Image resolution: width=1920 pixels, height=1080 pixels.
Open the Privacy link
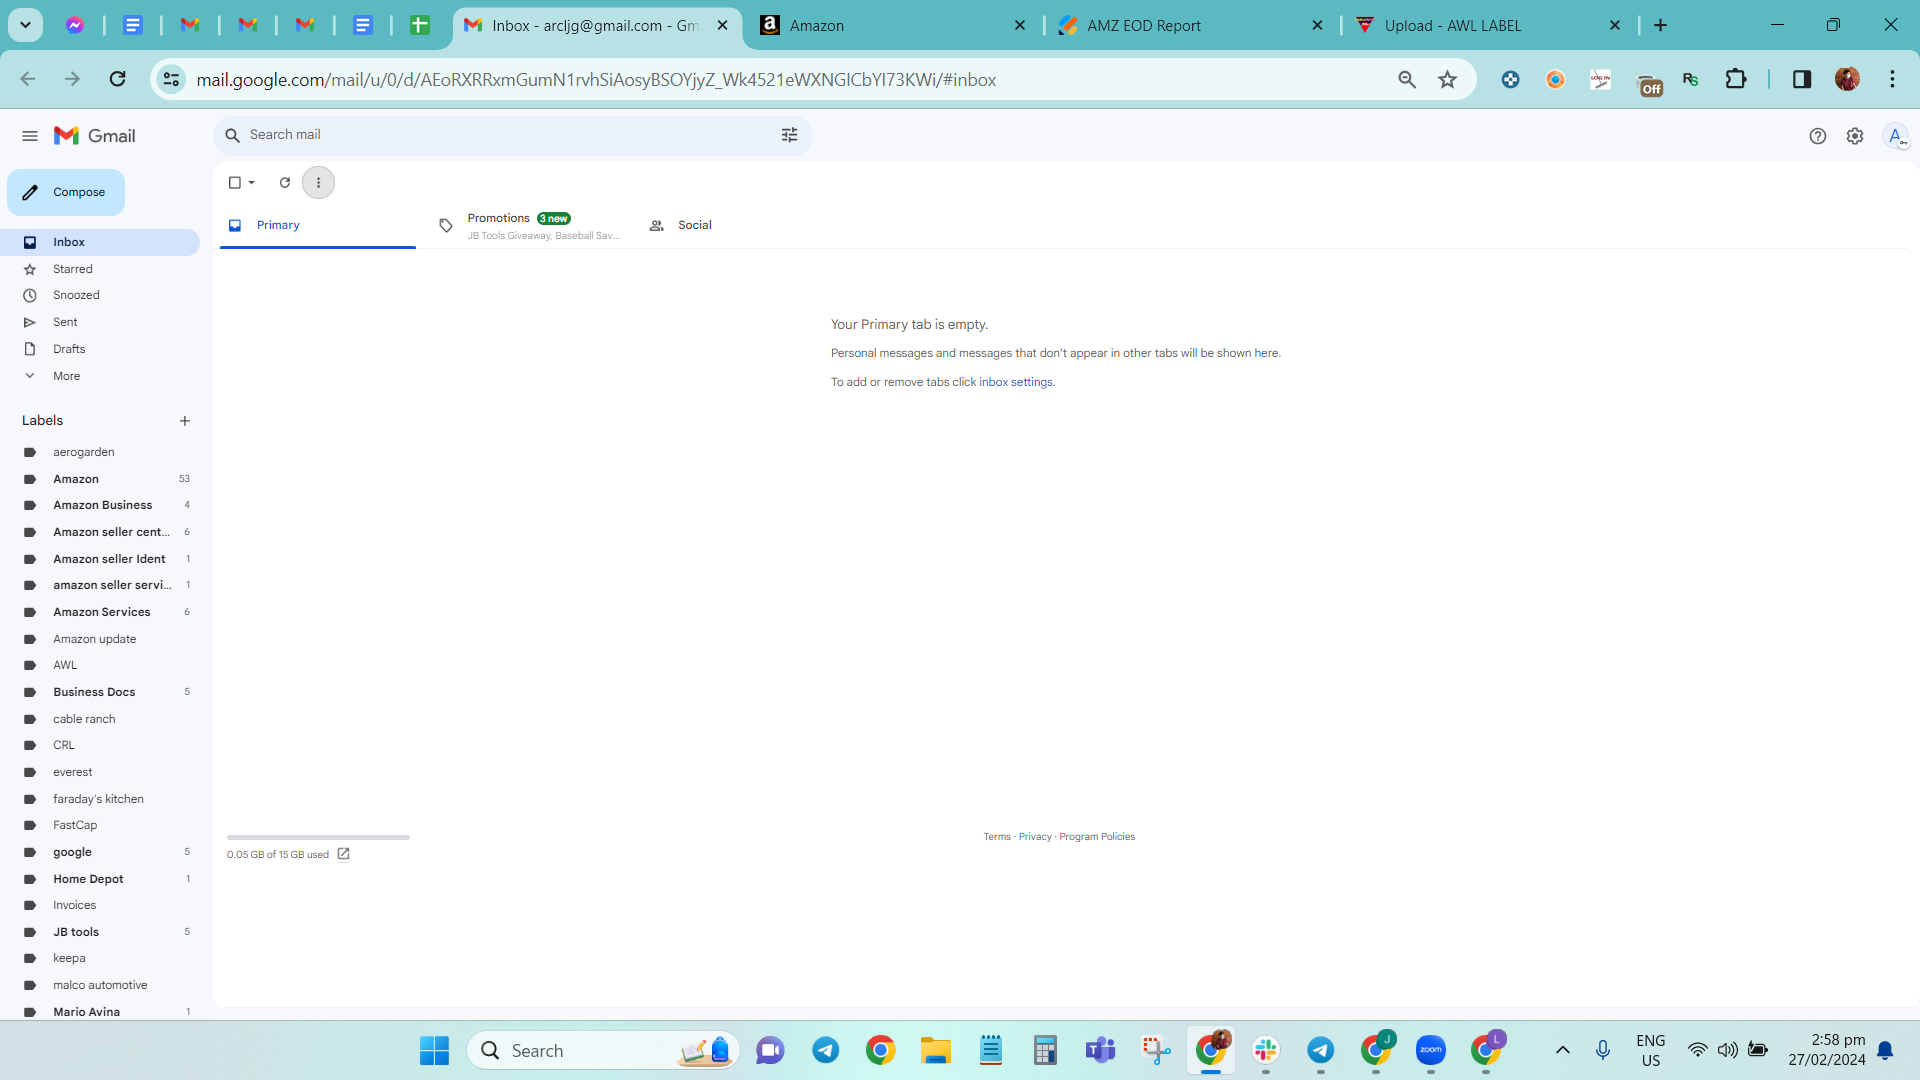1035,837
